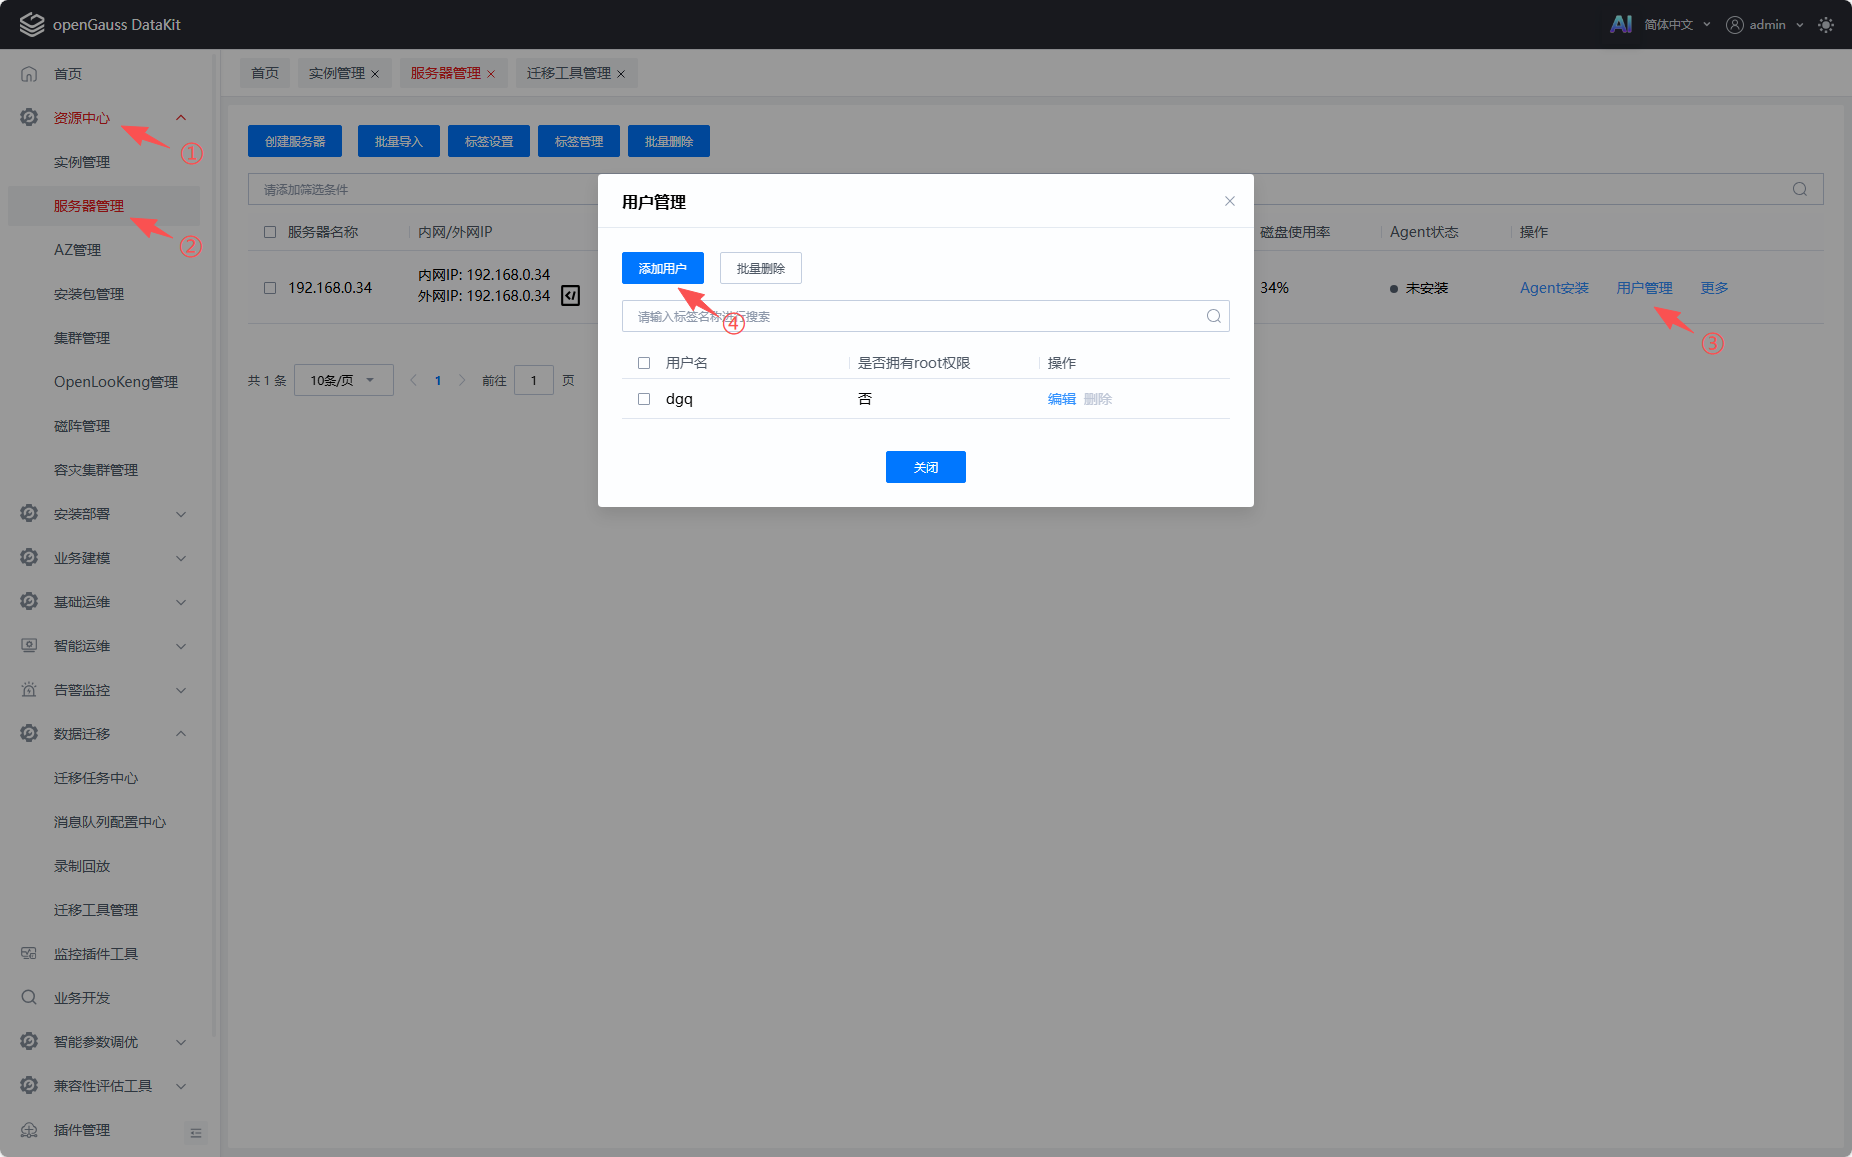1852x1157 pixels.
Task: Click the user search input field
Action: pos(910,316)
